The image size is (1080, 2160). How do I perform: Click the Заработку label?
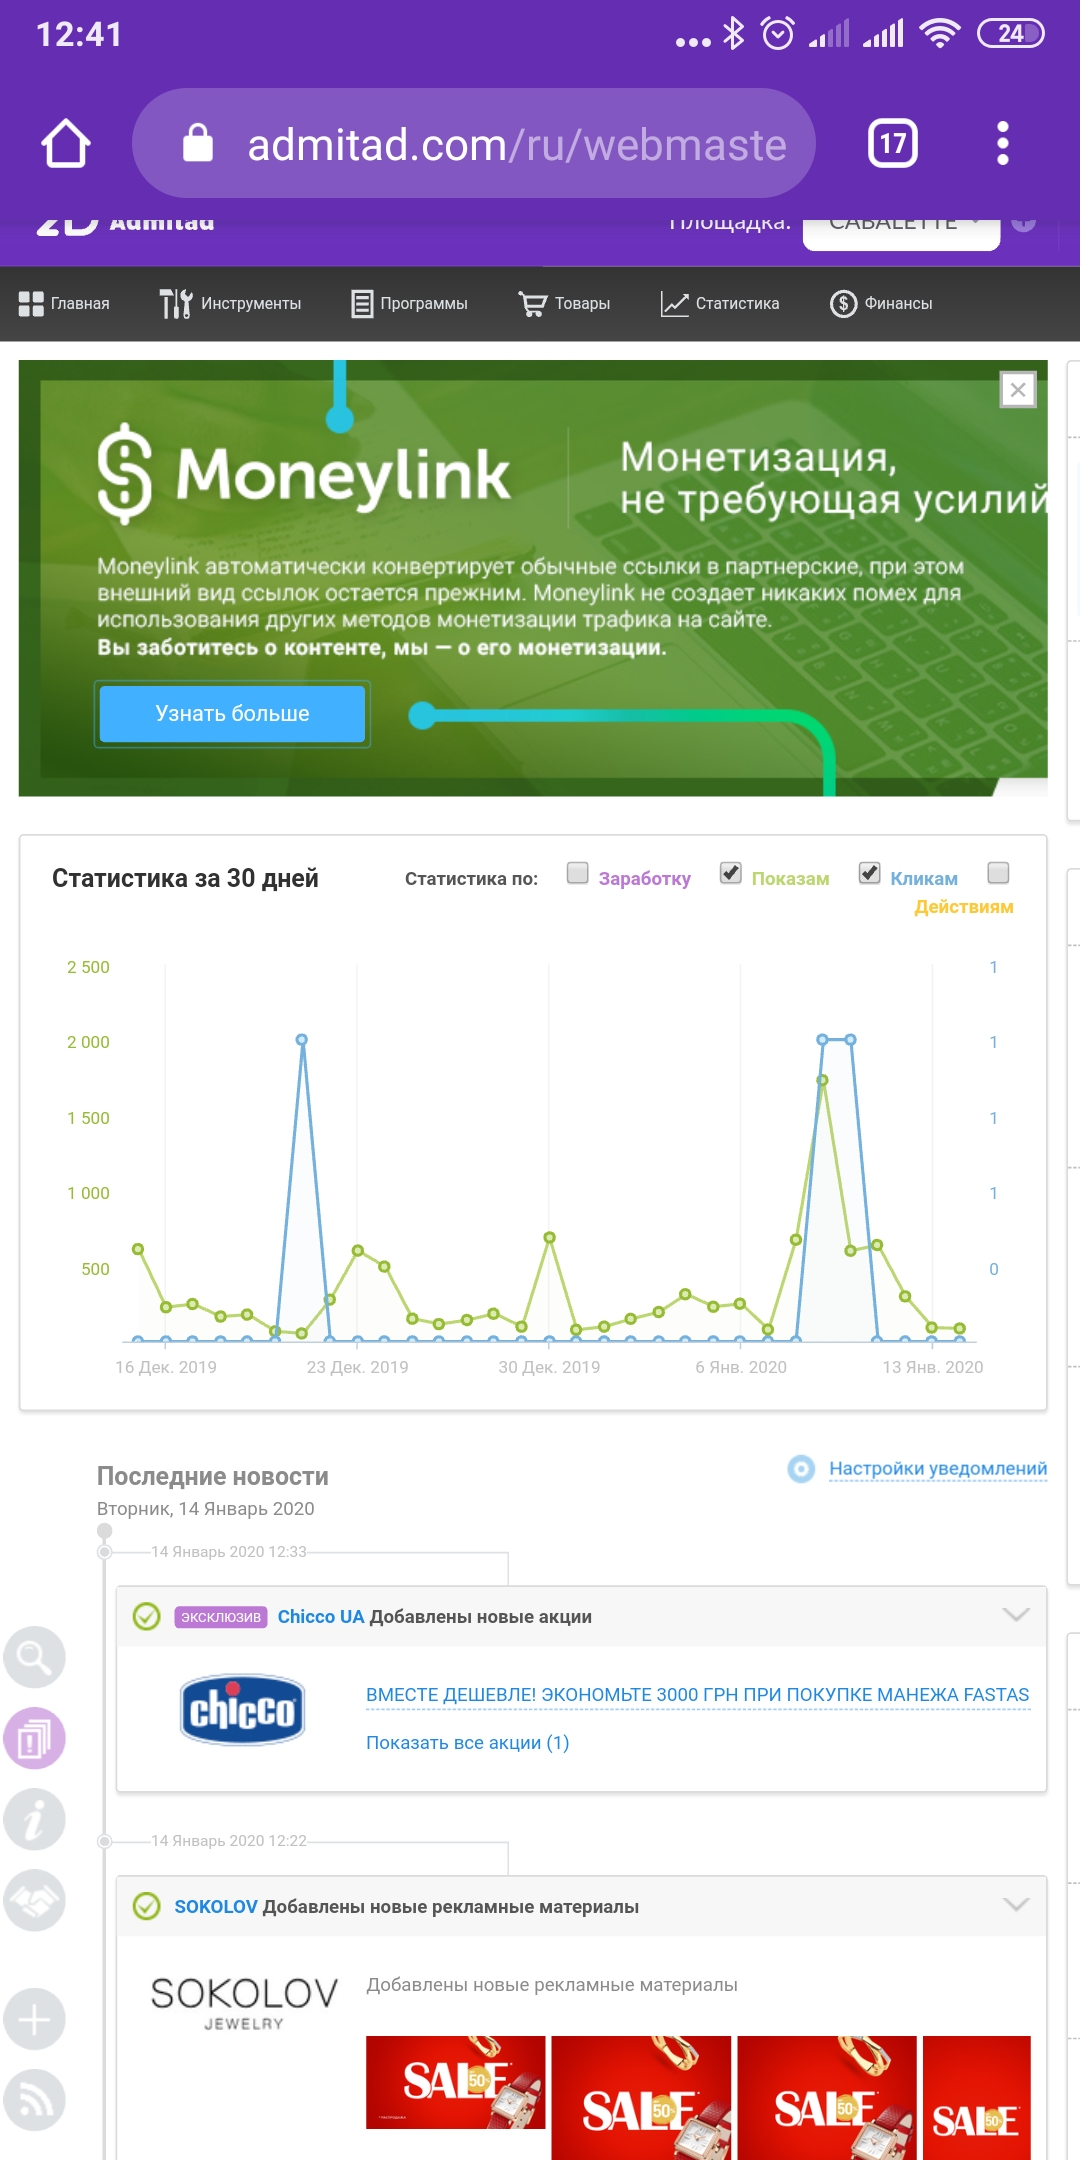(644, 879)
